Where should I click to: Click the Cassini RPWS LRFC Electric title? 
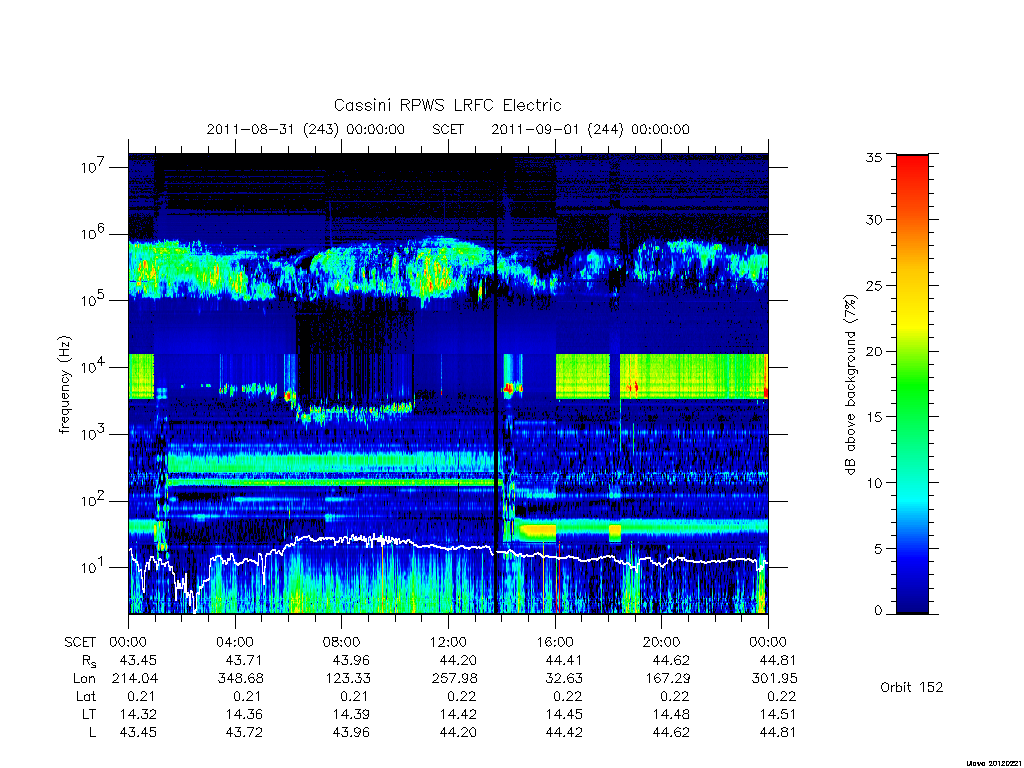click(x=447, y=105)
